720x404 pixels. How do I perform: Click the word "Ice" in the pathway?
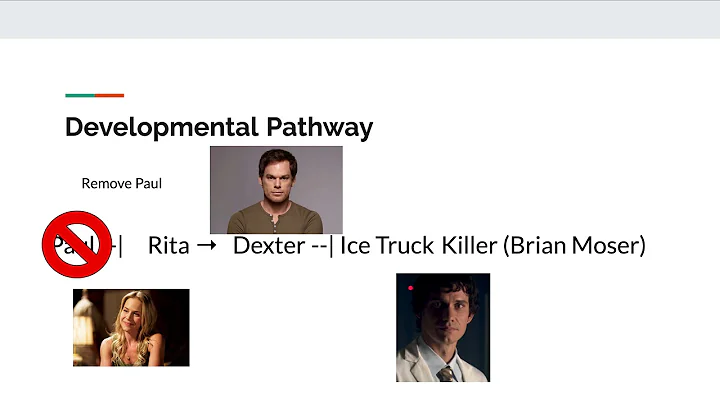[x=355, y=245]
